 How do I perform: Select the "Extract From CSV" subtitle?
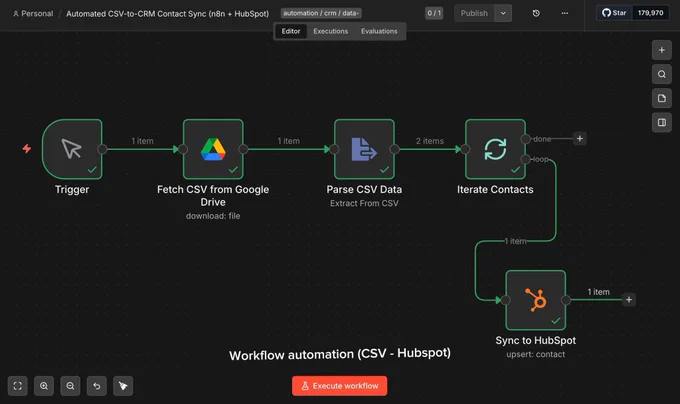tap(364, 203)
